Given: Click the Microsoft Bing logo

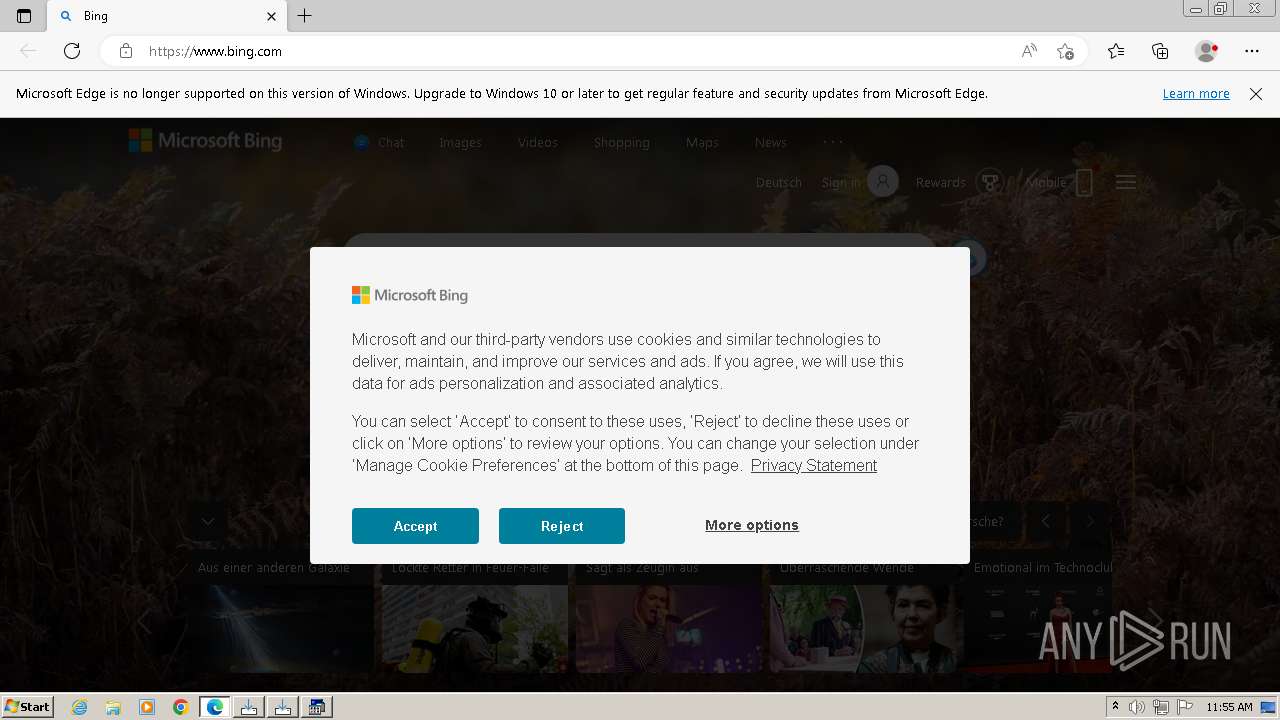Looking at the screenshot, I should point(205,141).
